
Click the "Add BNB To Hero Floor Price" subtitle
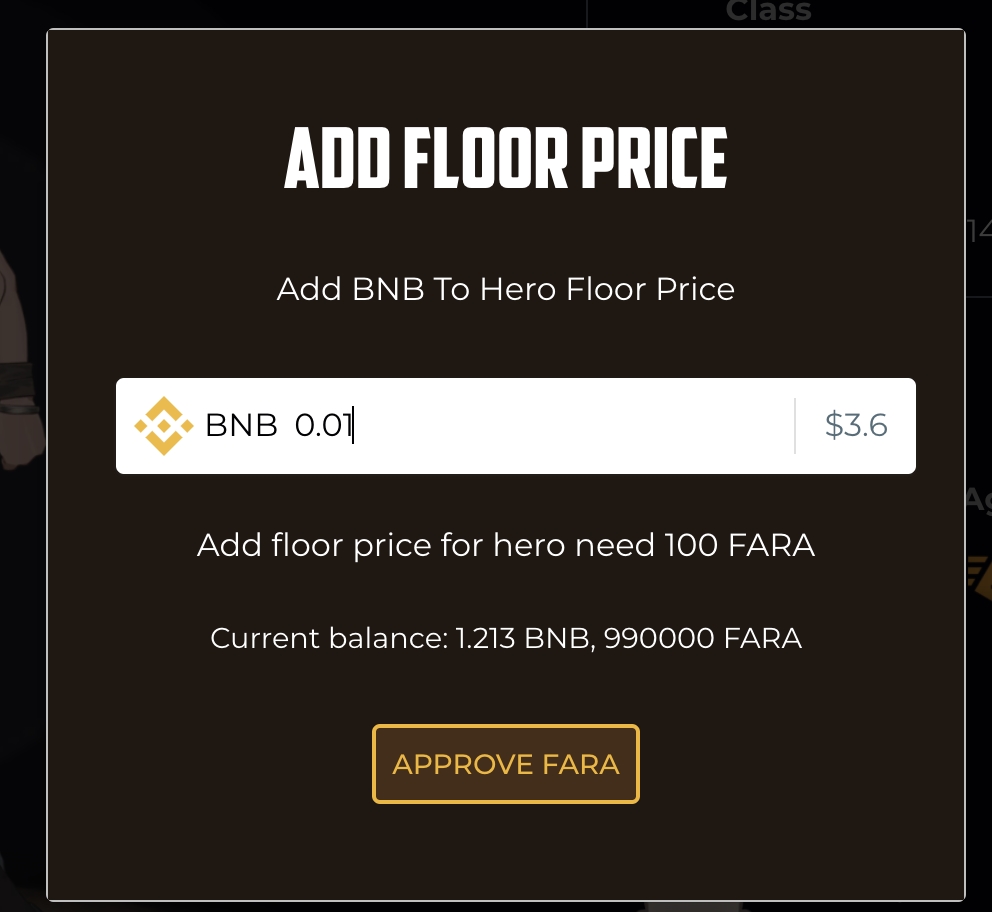(506, 290)
